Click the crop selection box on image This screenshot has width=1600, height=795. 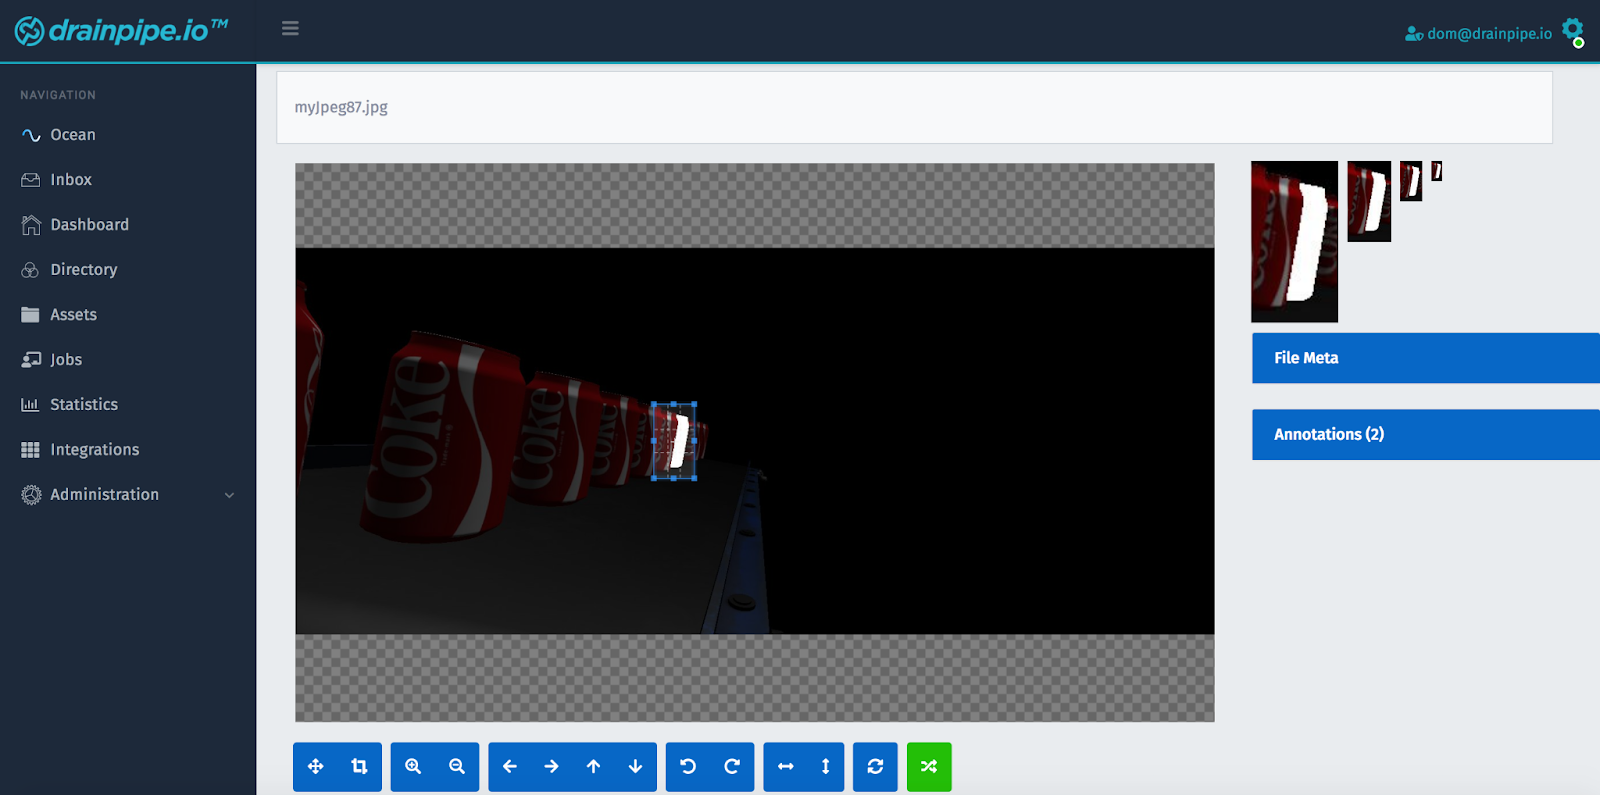tap(674, 441)
